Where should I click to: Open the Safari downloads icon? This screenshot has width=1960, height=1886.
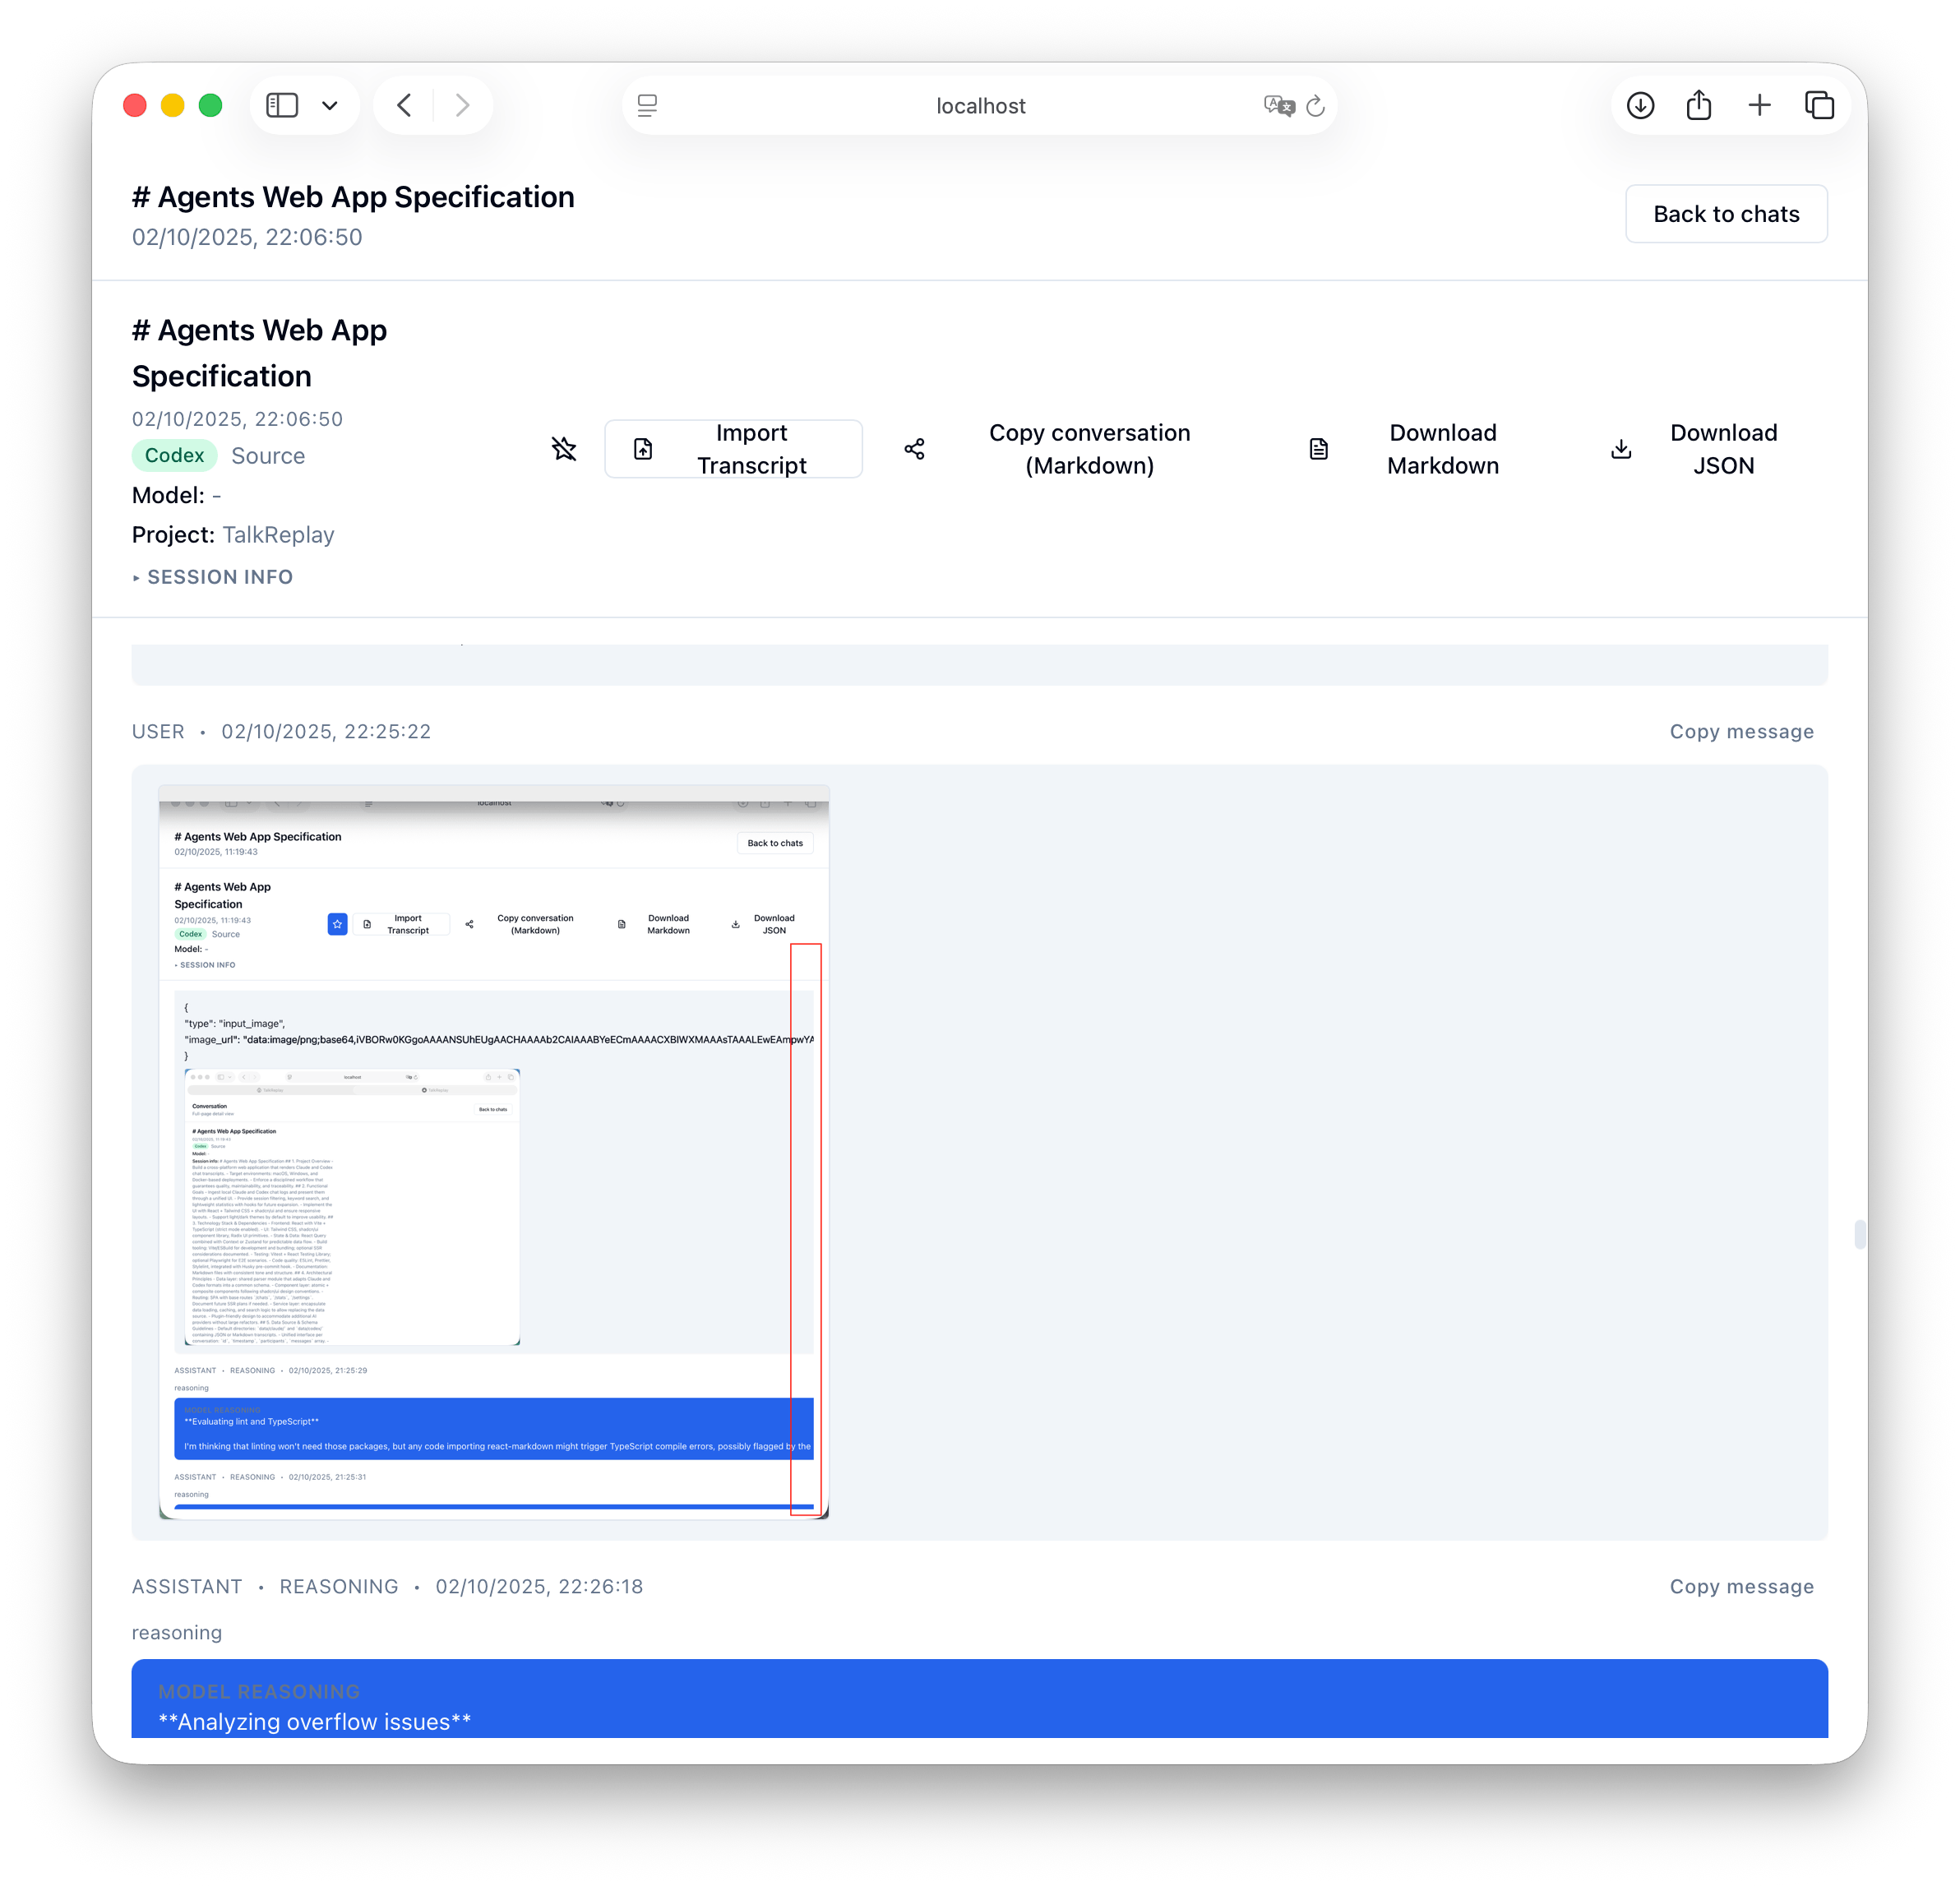[x=1640, y=105]
